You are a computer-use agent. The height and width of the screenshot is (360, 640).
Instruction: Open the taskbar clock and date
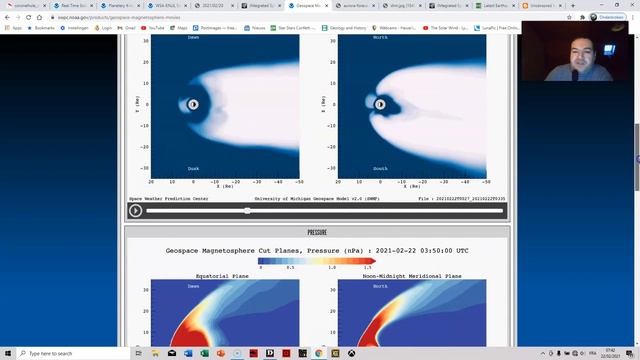tap(611, 353)
